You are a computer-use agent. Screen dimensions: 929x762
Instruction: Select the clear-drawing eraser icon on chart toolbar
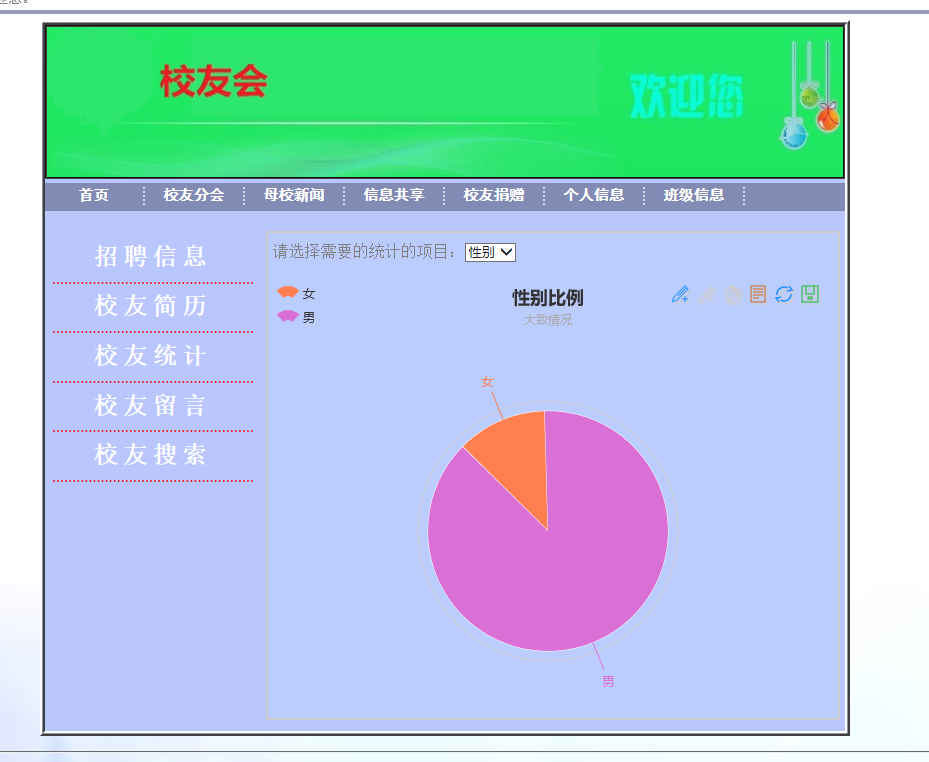(x=732, y=294)
